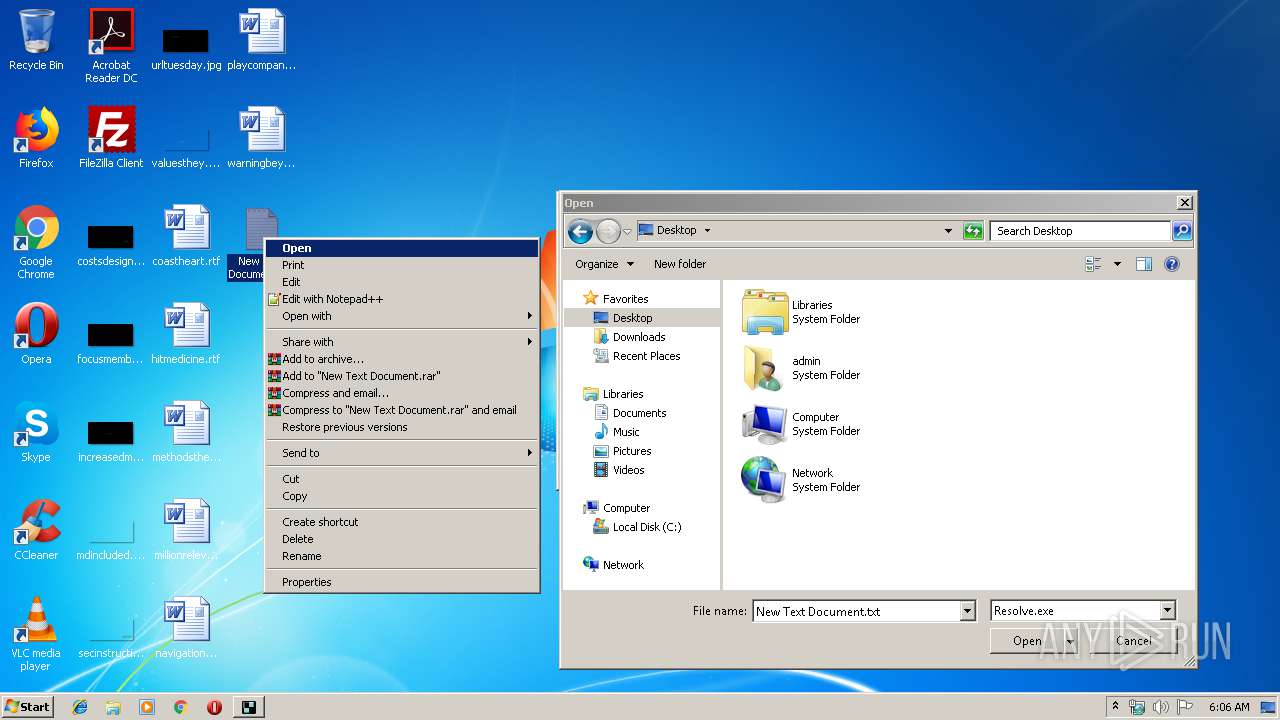Choose Print in the context menu
The image size is (1280, 720).
click(x=402, y=265)
